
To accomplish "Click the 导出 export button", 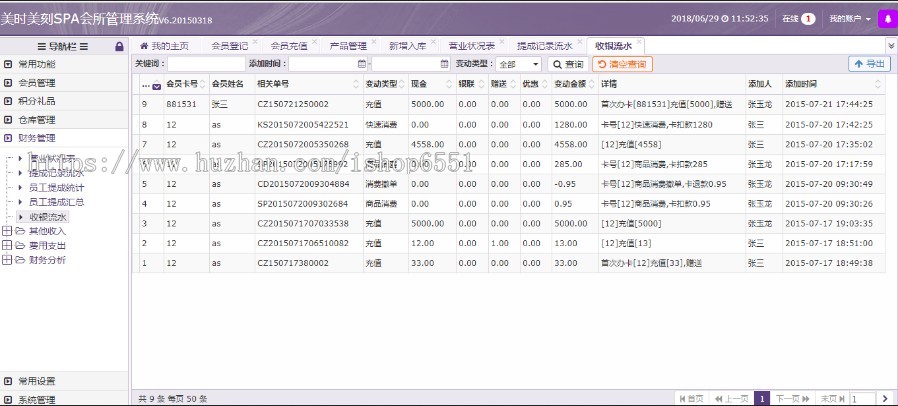I will tap(869, 64).
